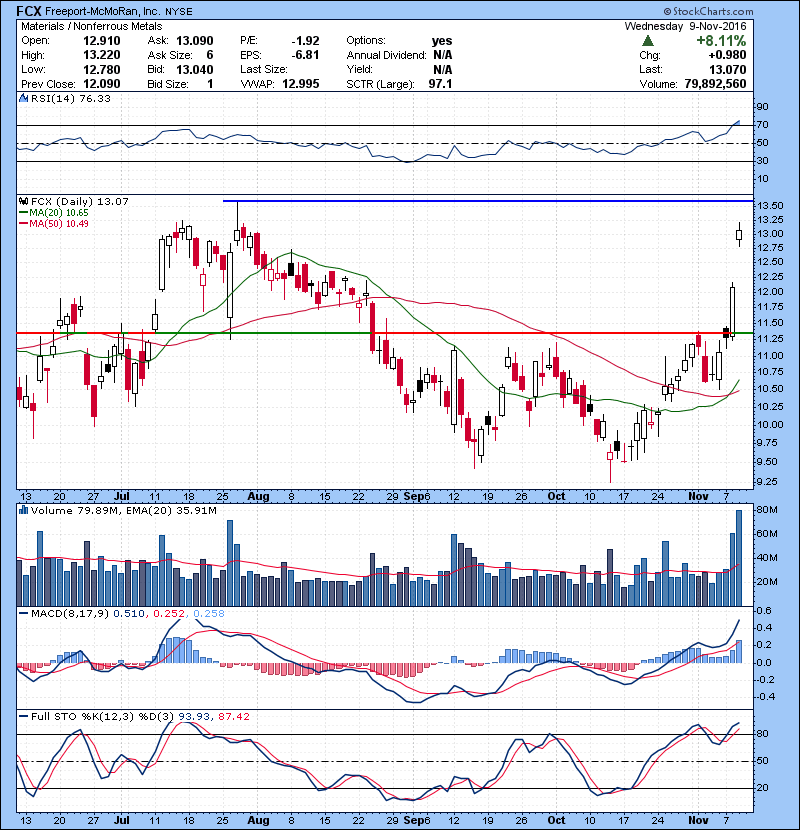
Task: Click the Last price 13.070
Action: (x=727, y=69)
